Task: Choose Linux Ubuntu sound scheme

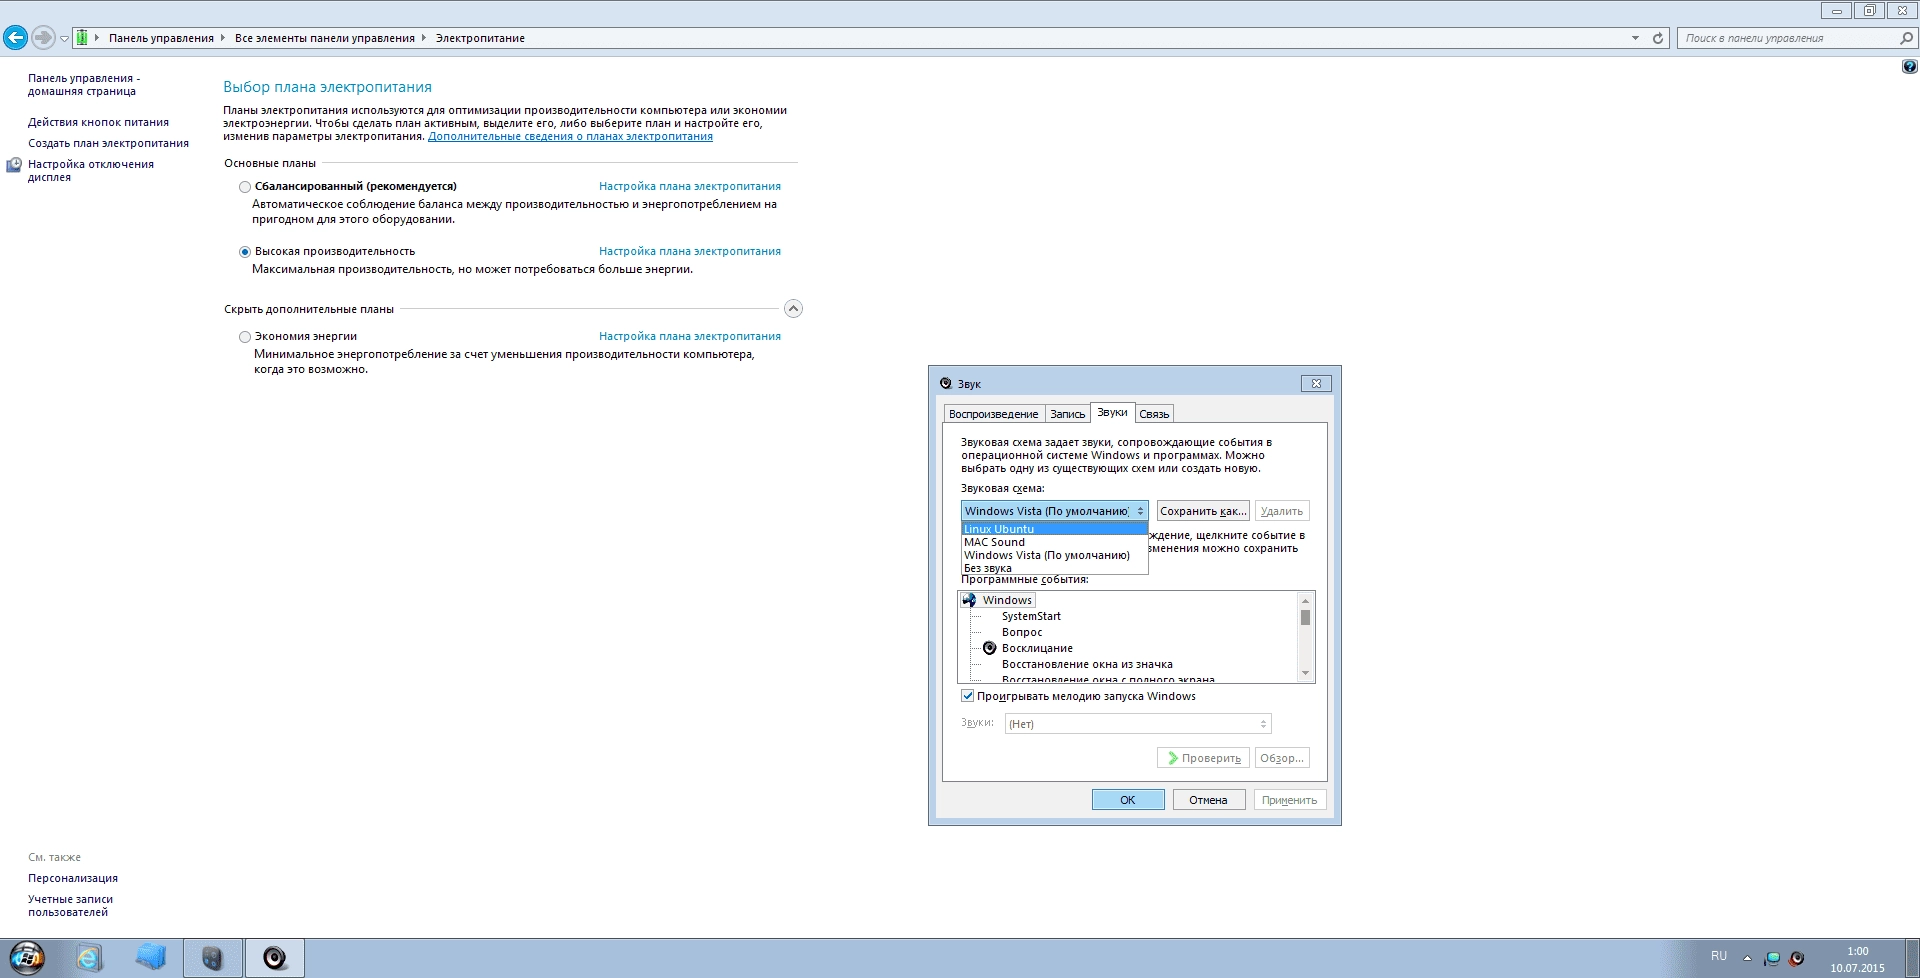Action: point(1054,529)
